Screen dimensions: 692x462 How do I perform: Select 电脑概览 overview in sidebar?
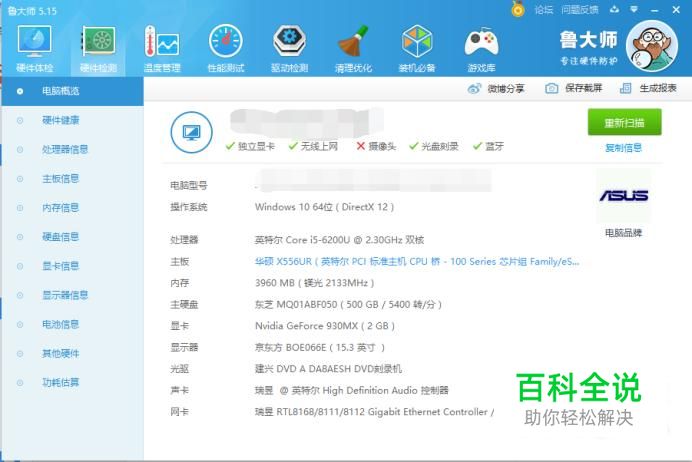point(72,91)
